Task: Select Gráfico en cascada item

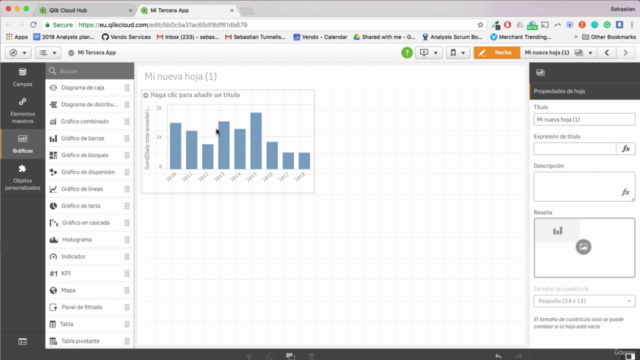Action: [x=89, y=222]
